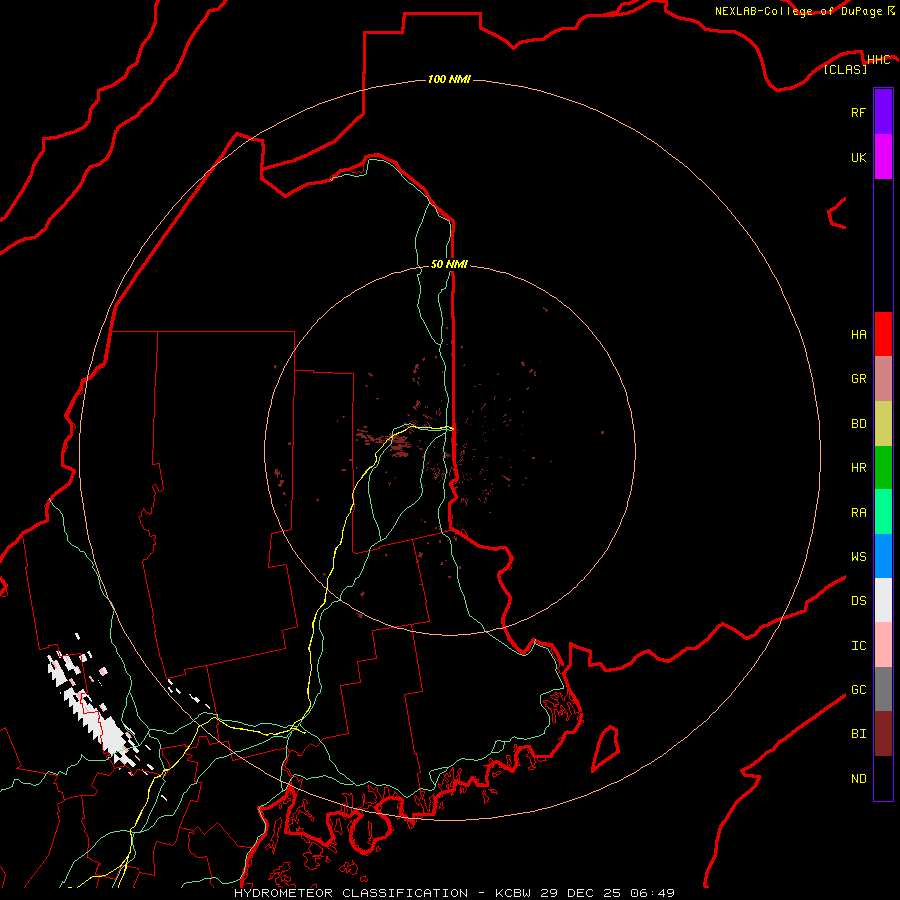Click the WS legend label
The height and width of the screenshot is (900, 900).
858,556
